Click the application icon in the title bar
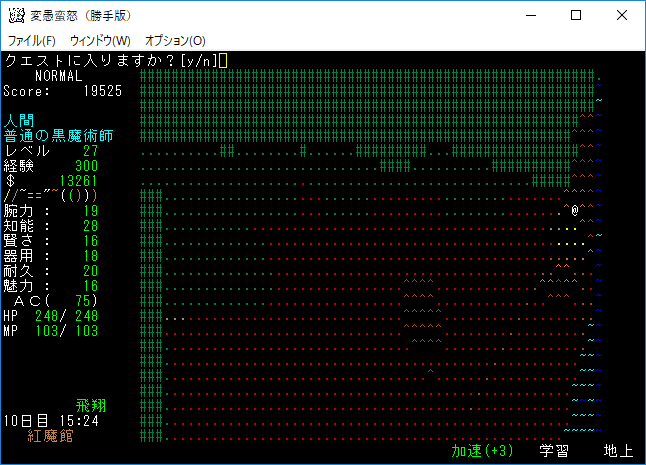 17,15
